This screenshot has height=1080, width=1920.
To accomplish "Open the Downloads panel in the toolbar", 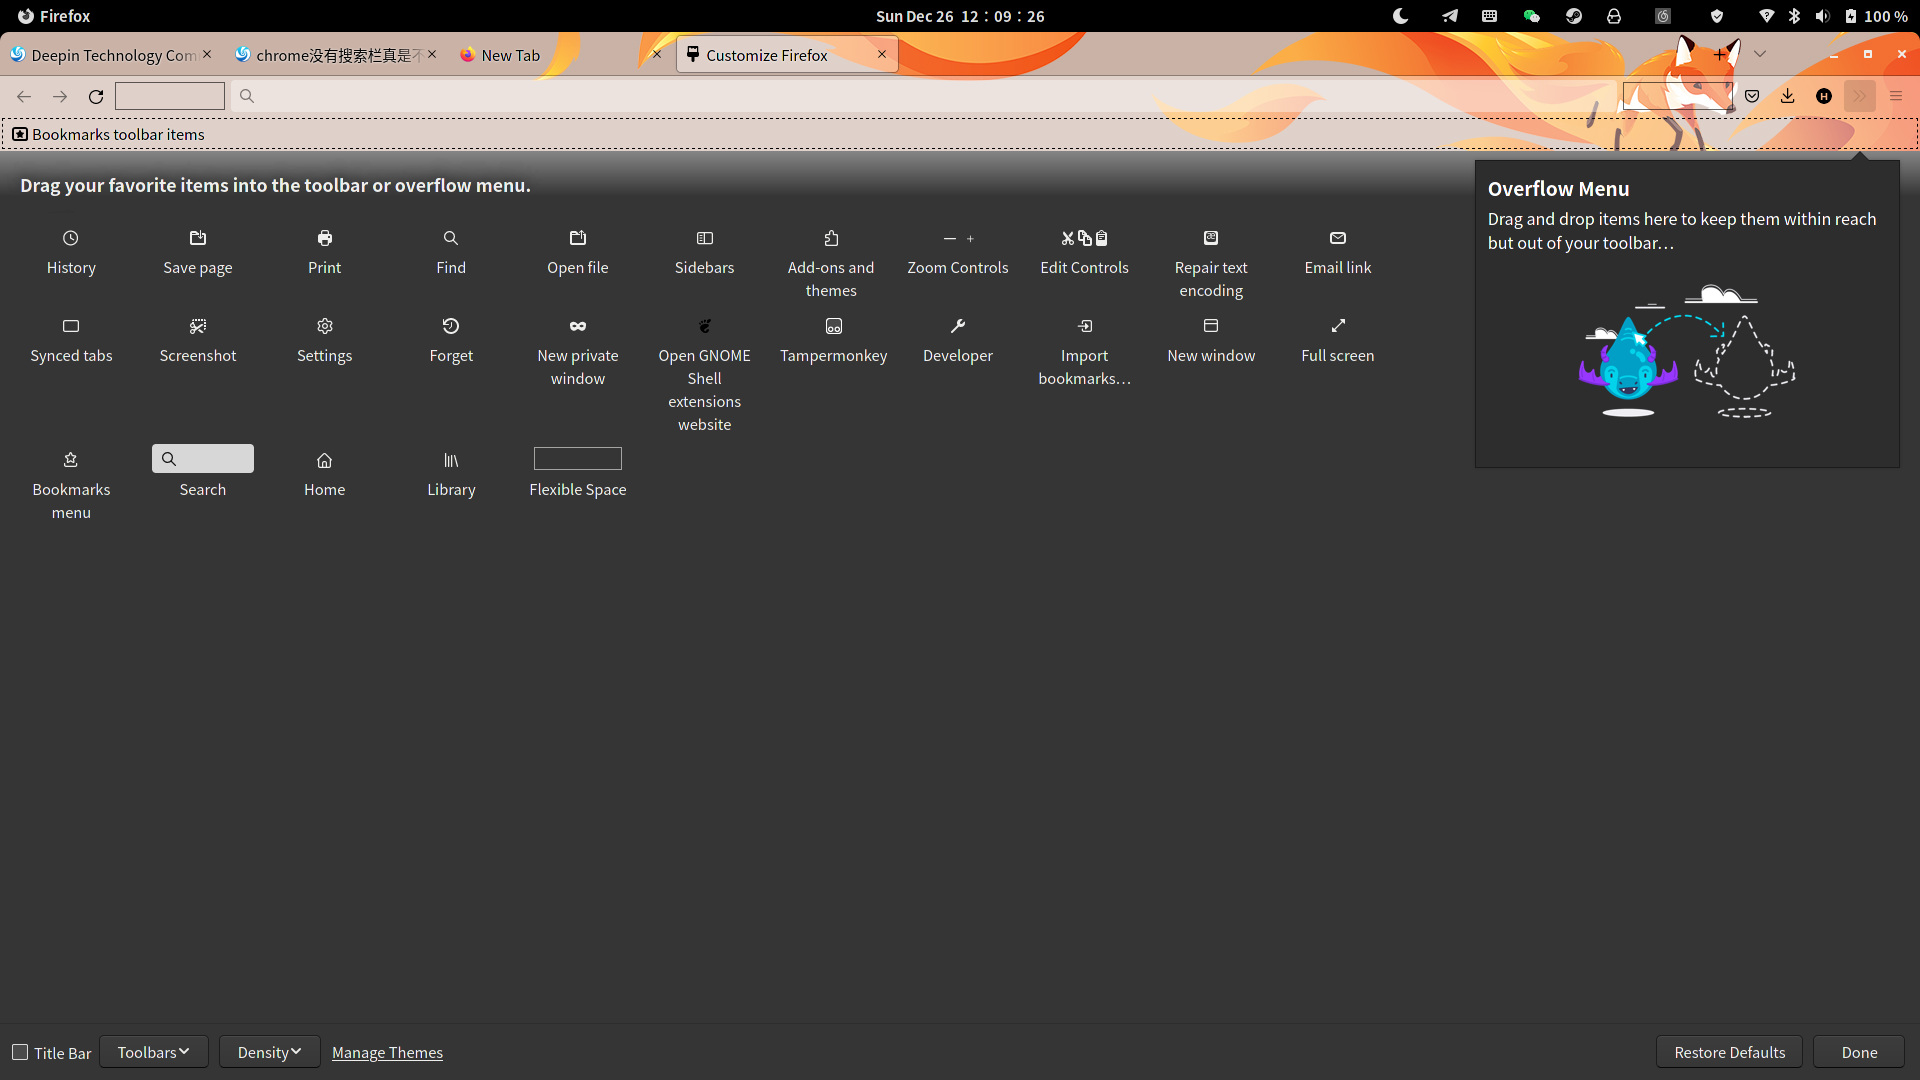I will coord(1786,95).
